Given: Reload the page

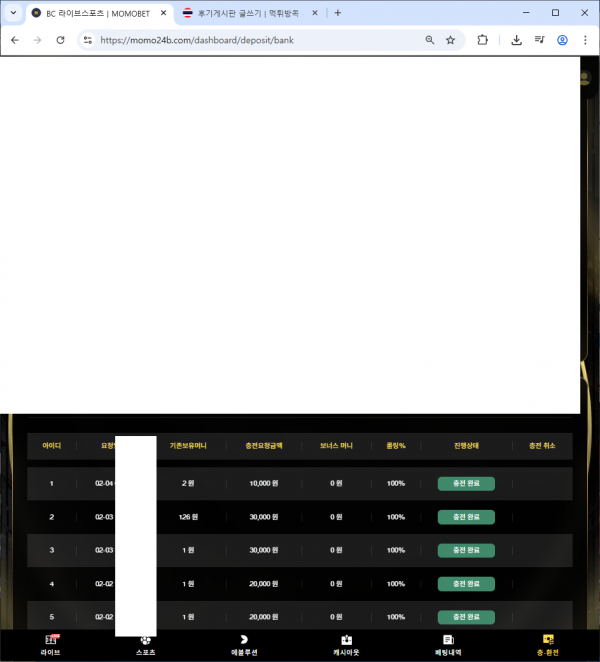Looking at the screenshot, I should [60, 40].
